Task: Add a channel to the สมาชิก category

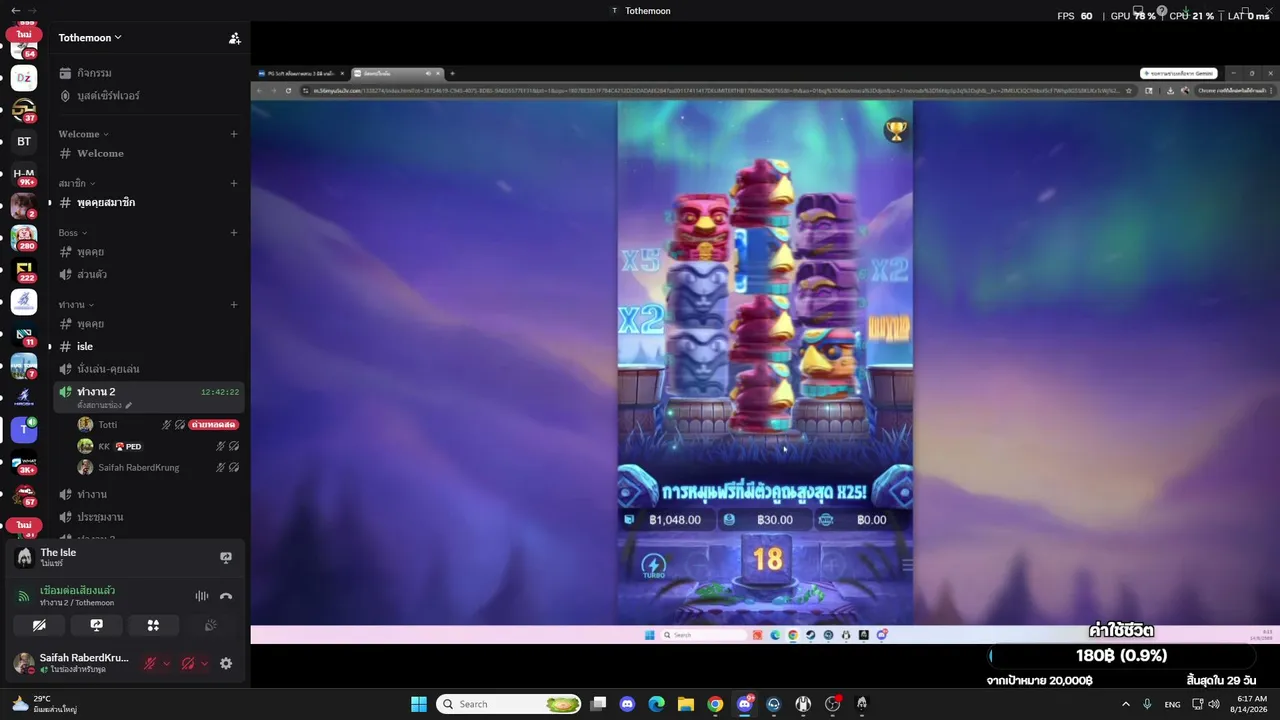Action: 234,183
